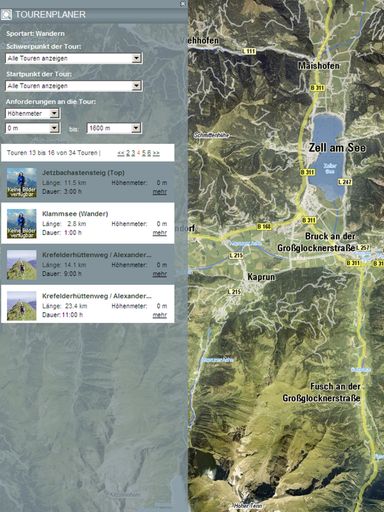
Task: Go to results page 5
Action: tap(144, 153)
